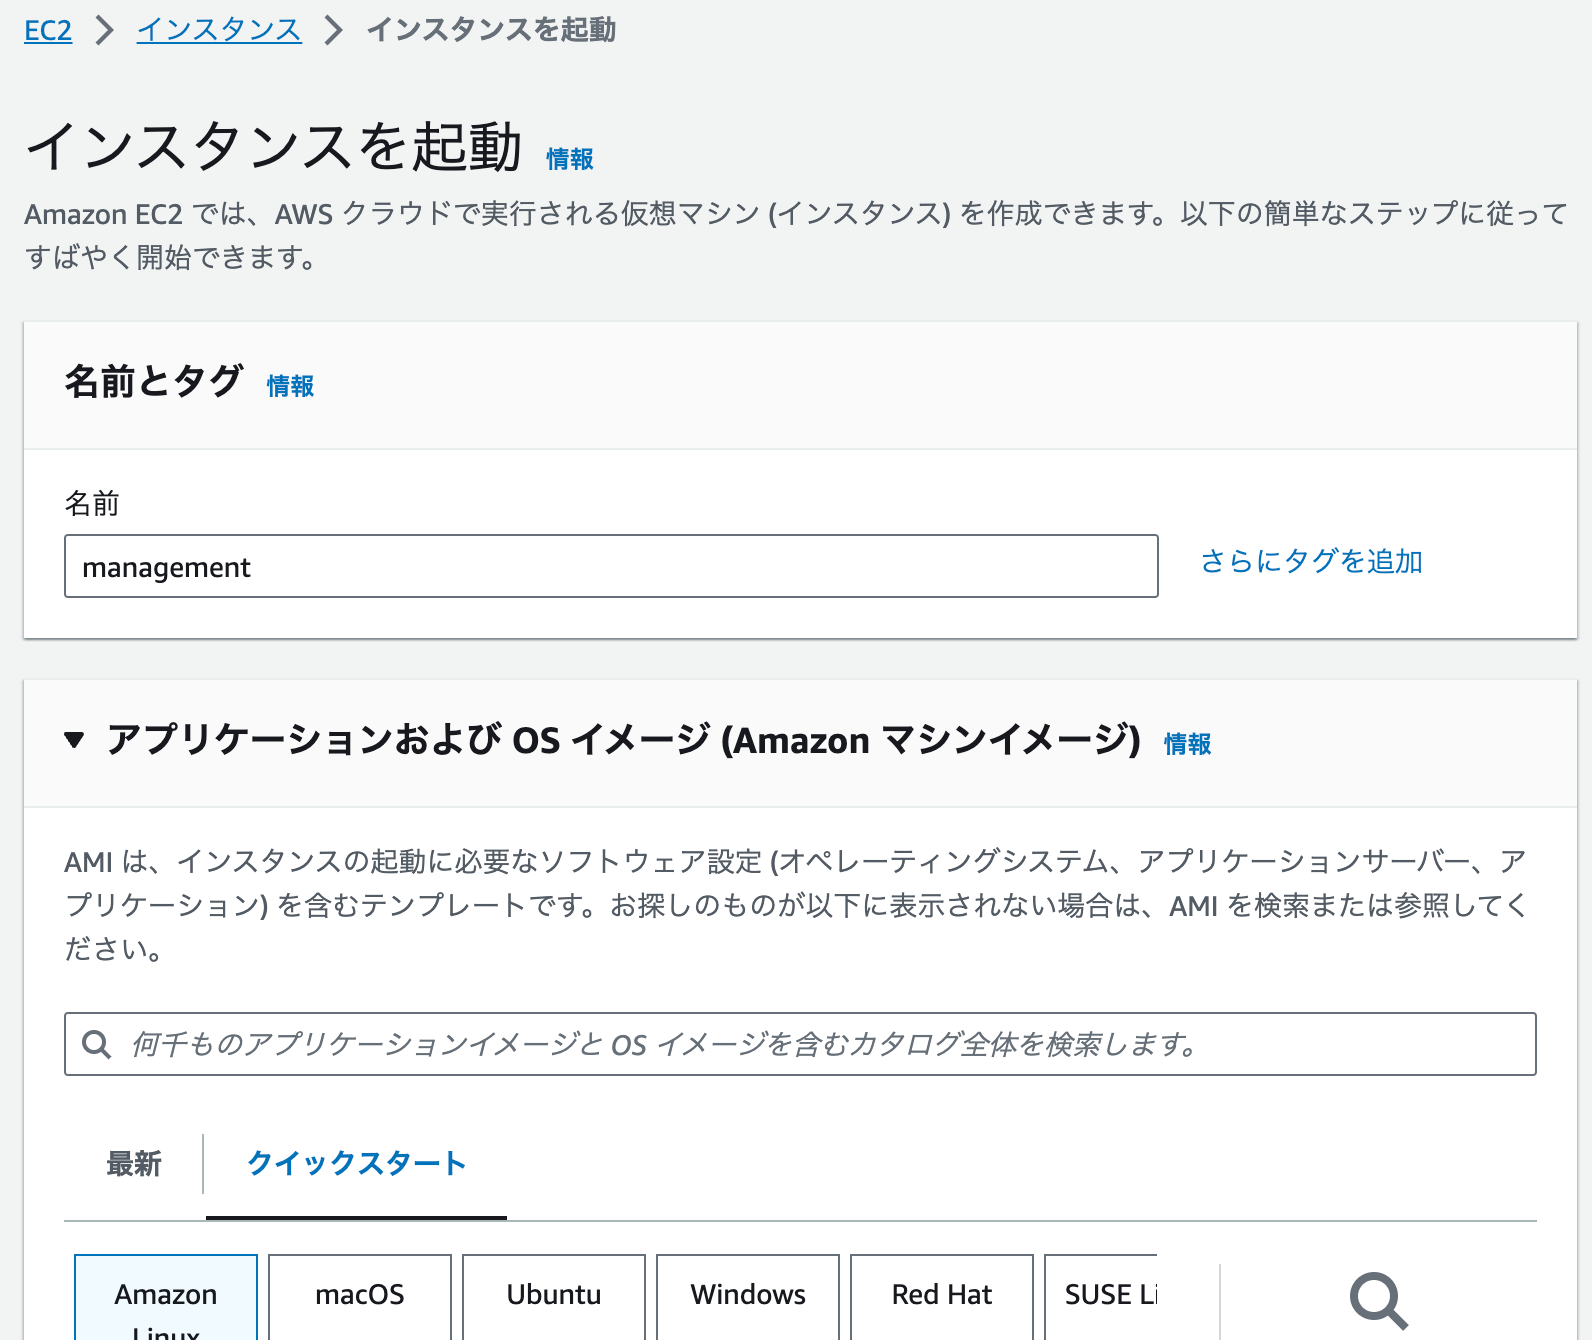Select the SUSE Linux AMI tile
1592x1340 pixels.
pos(1101,1298)
